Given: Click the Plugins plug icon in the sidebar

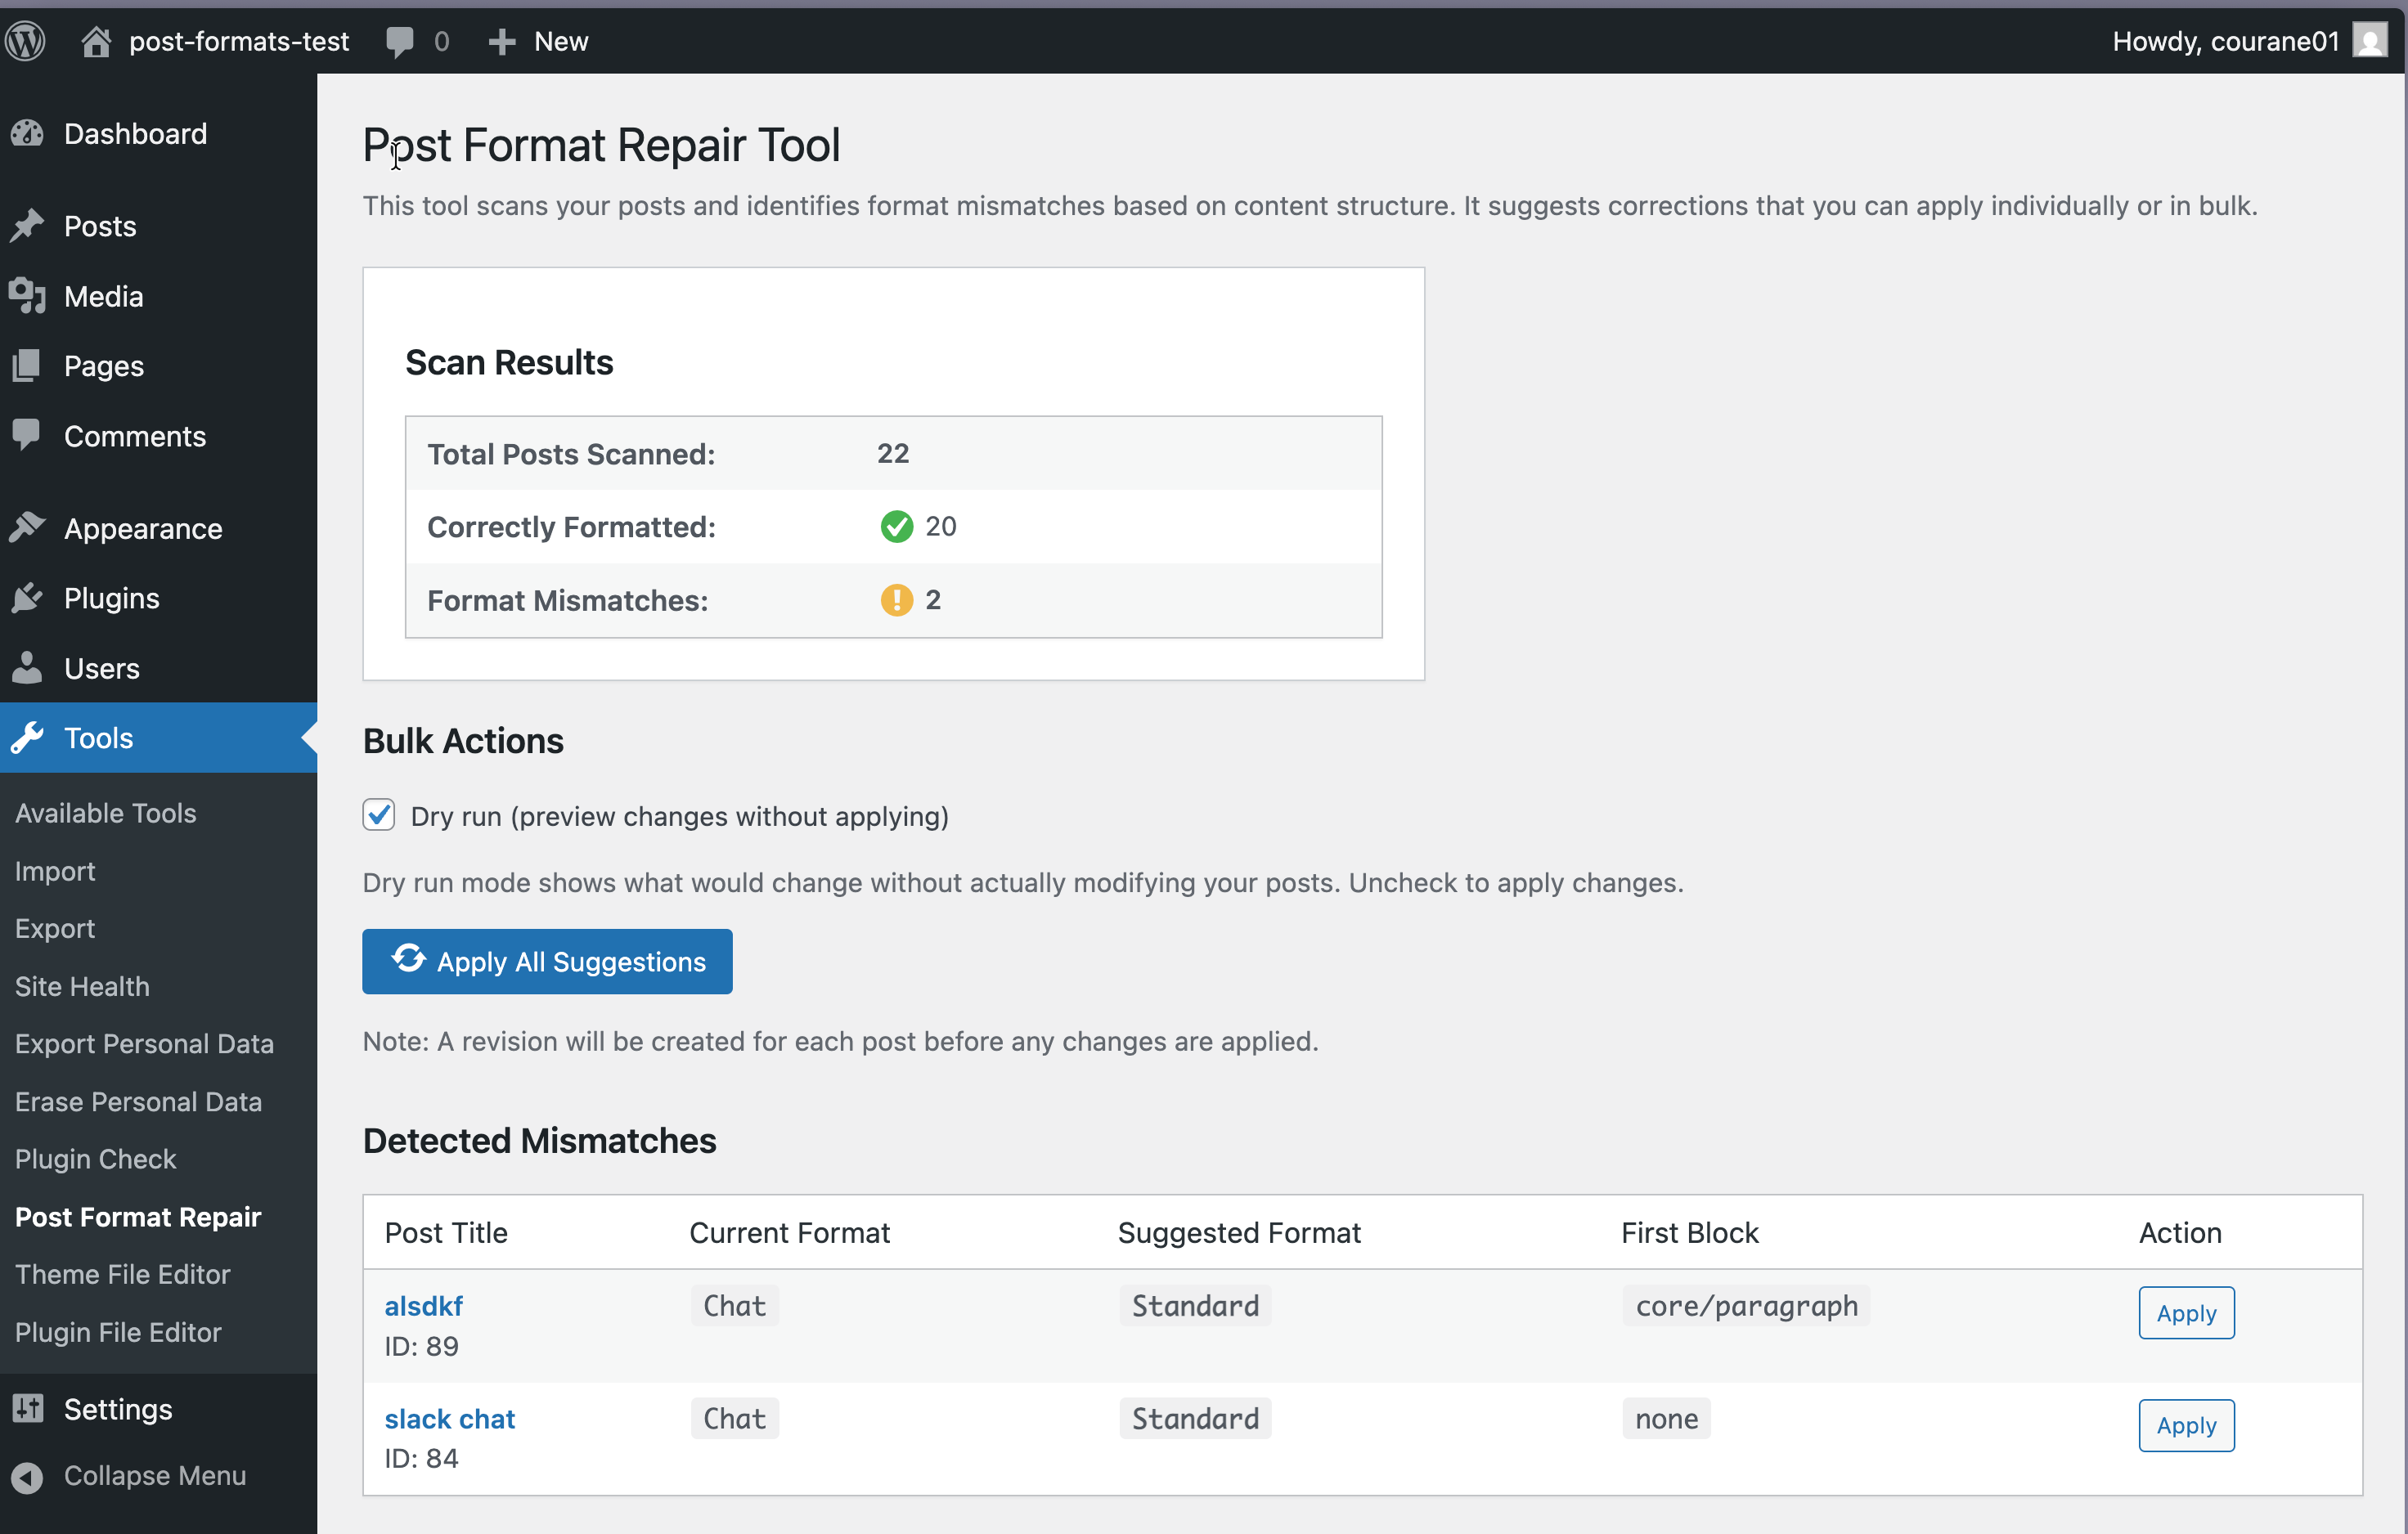Looking at the screenshot, I should point(28,598).
